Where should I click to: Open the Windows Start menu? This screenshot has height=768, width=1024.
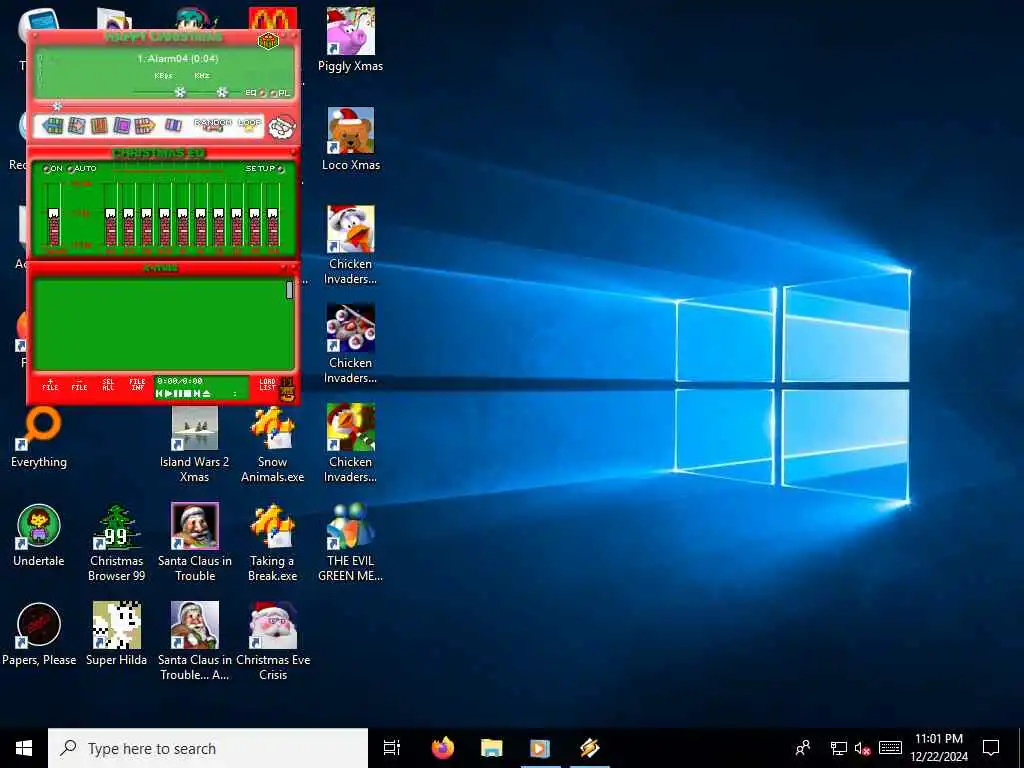click(24, 748)
